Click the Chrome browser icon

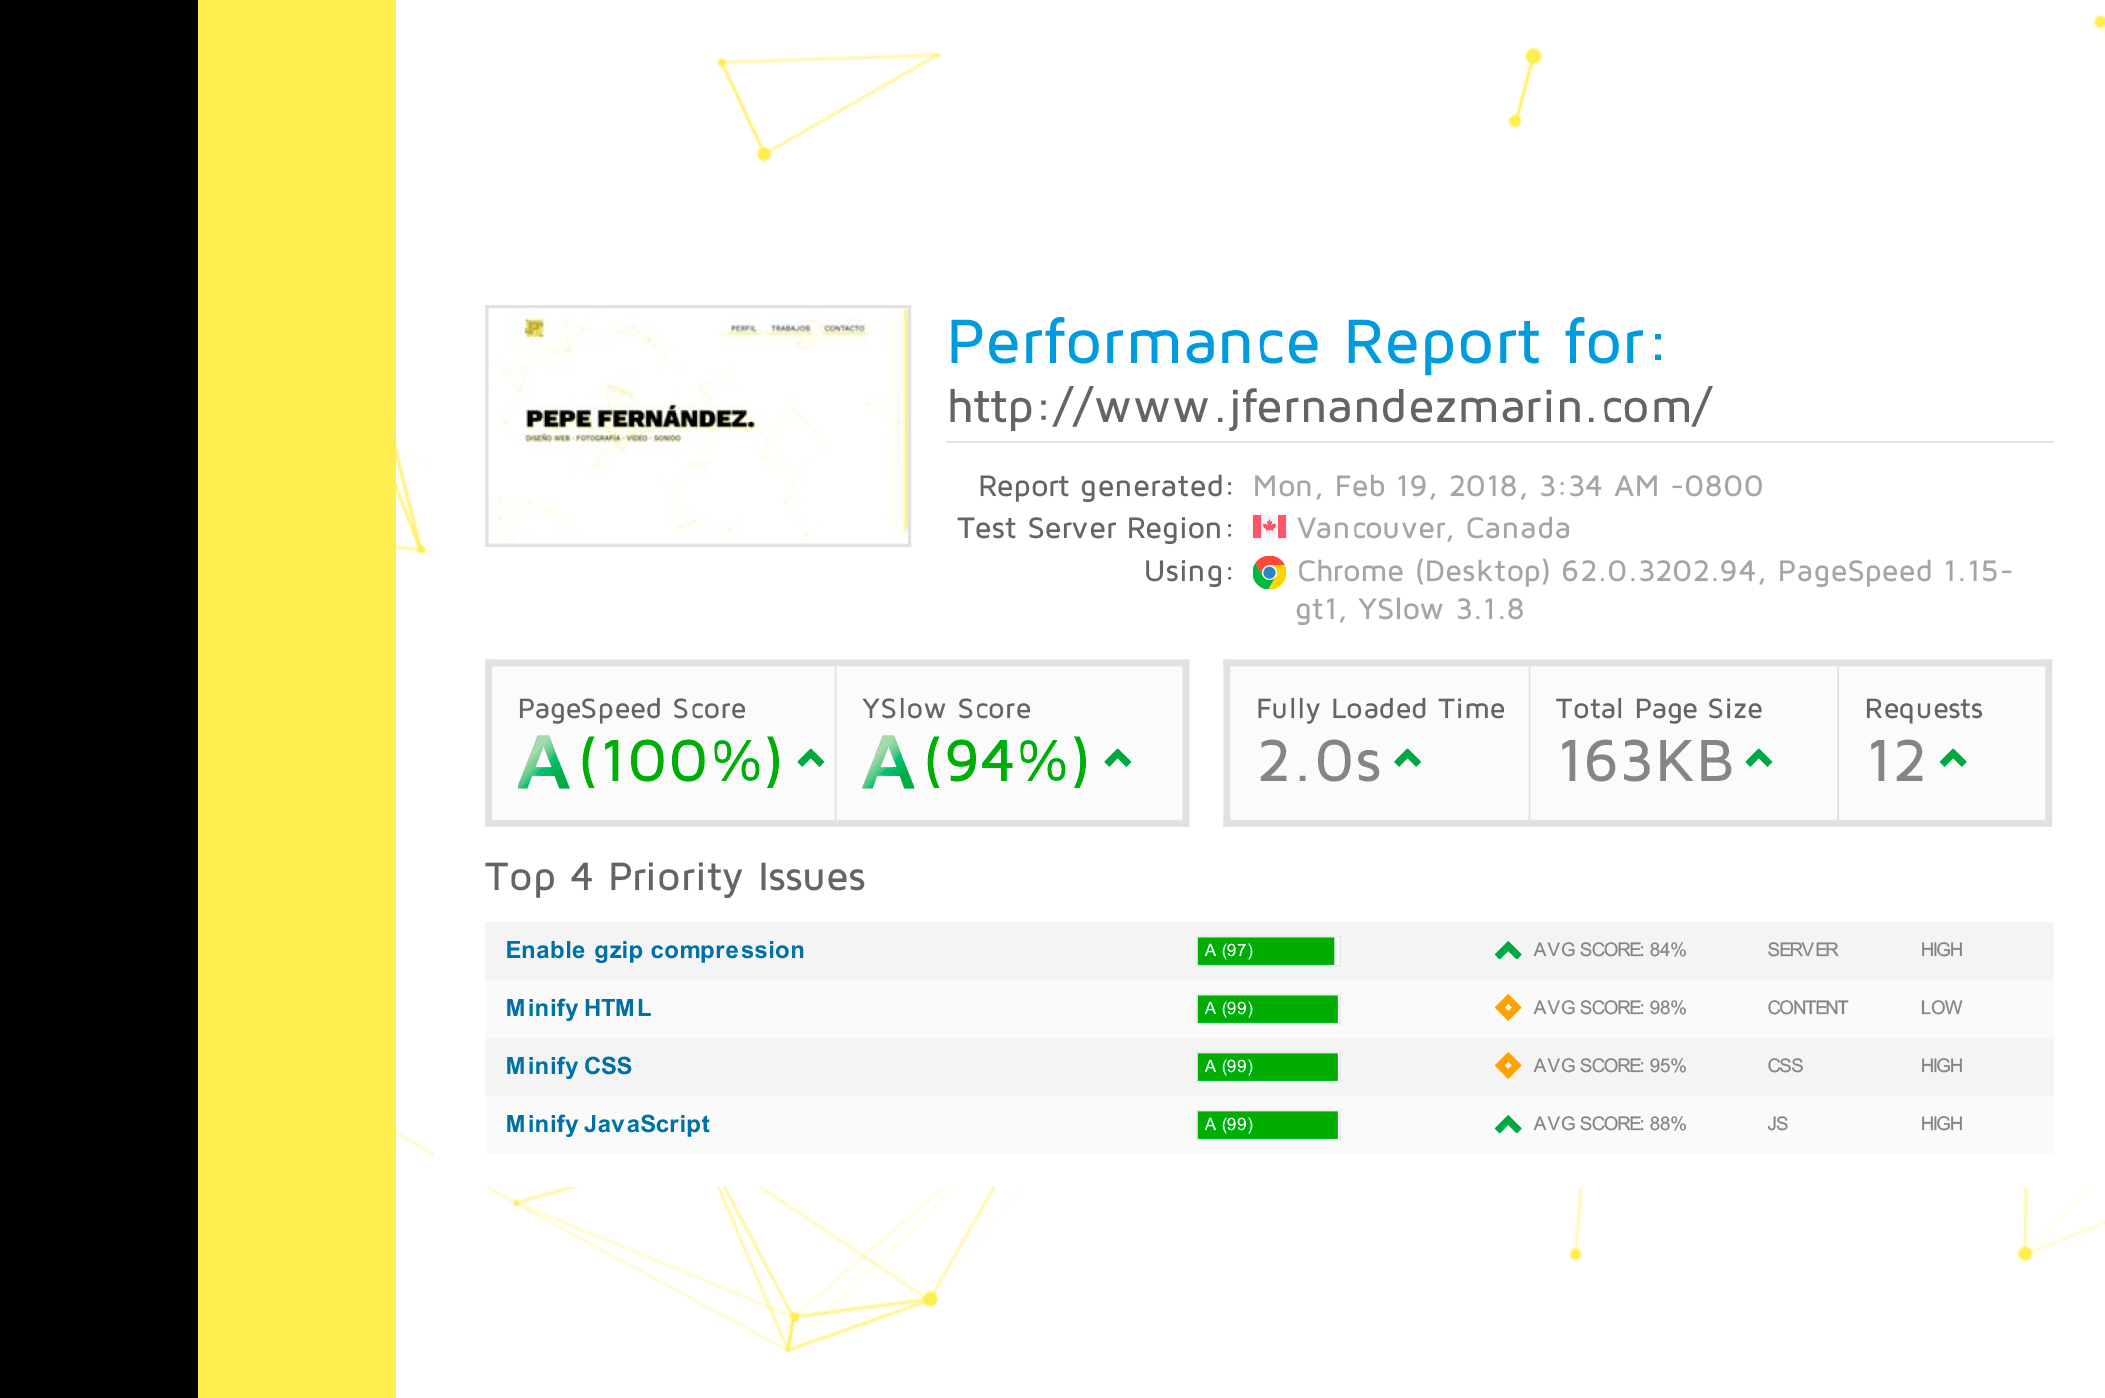(x=1269, y=573)
